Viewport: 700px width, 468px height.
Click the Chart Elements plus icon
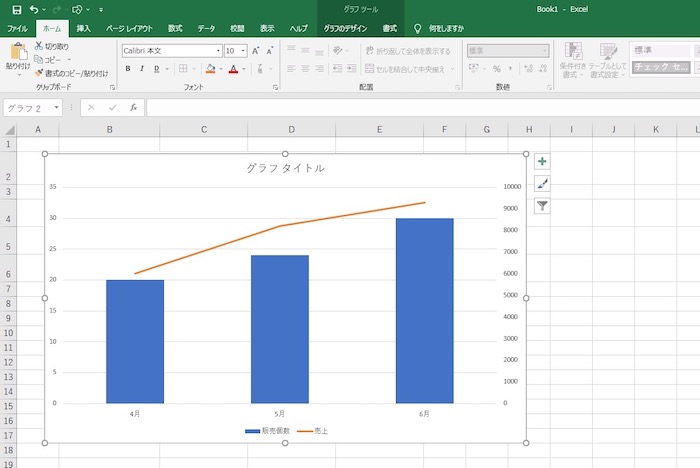pos(542,161)
